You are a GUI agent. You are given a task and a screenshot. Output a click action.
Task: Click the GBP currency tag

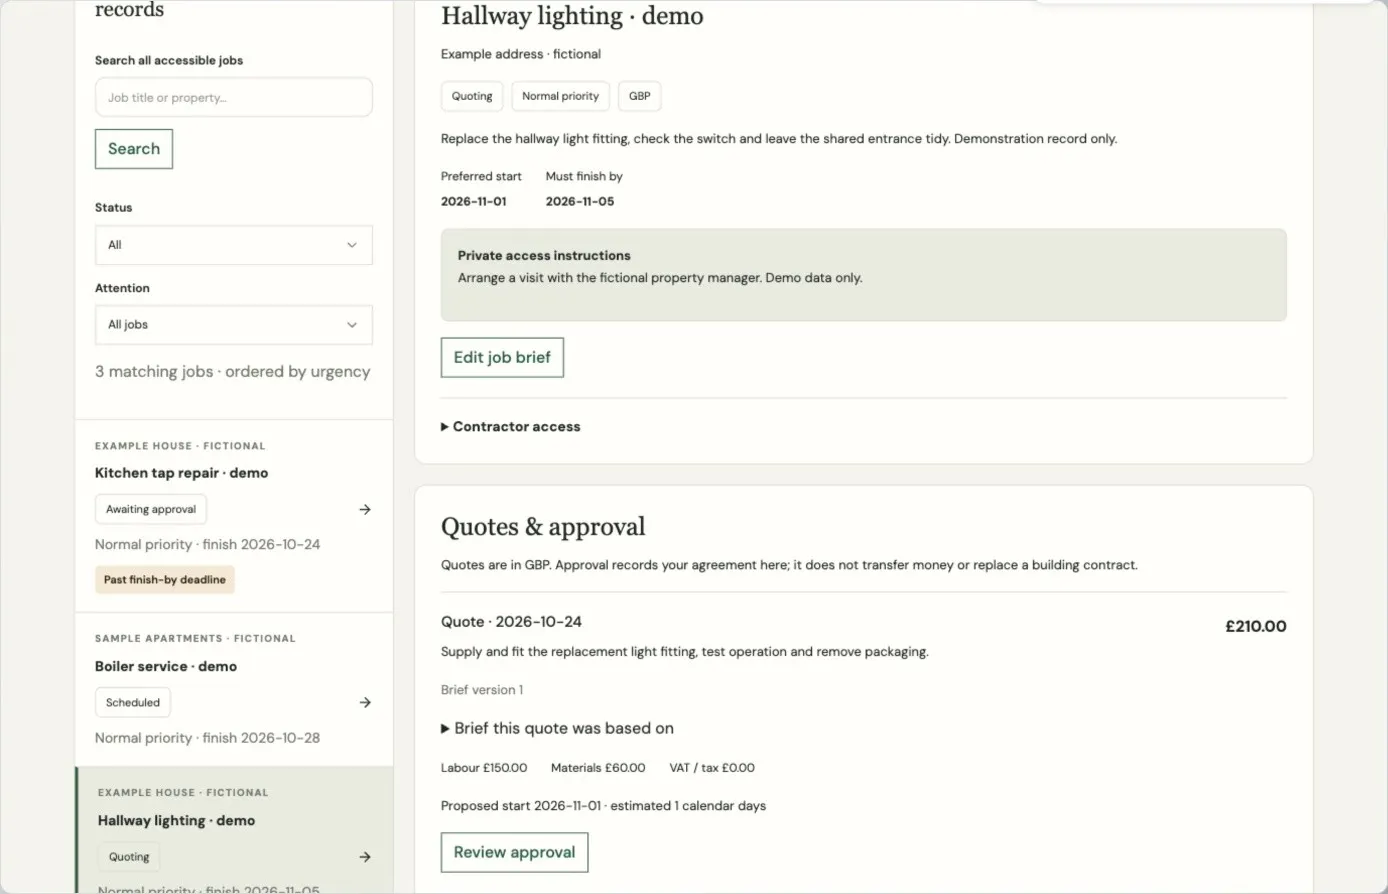[x=640, y=96]
